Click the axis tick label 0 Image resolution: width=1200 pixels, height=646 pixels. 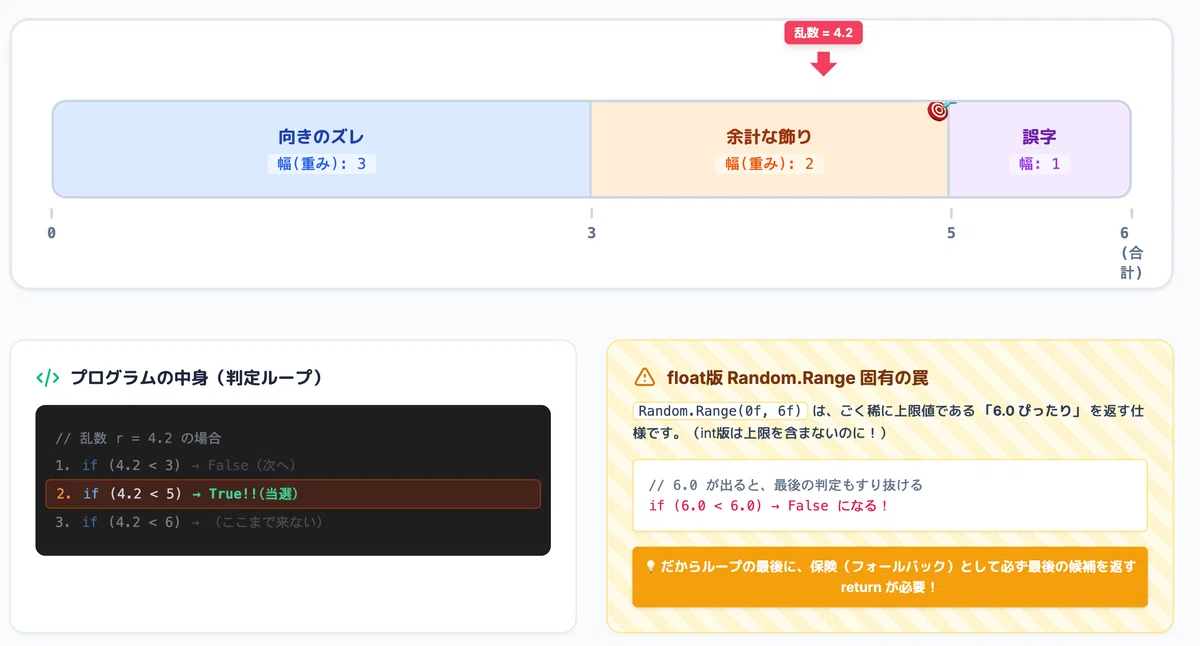tap(51, 233)
